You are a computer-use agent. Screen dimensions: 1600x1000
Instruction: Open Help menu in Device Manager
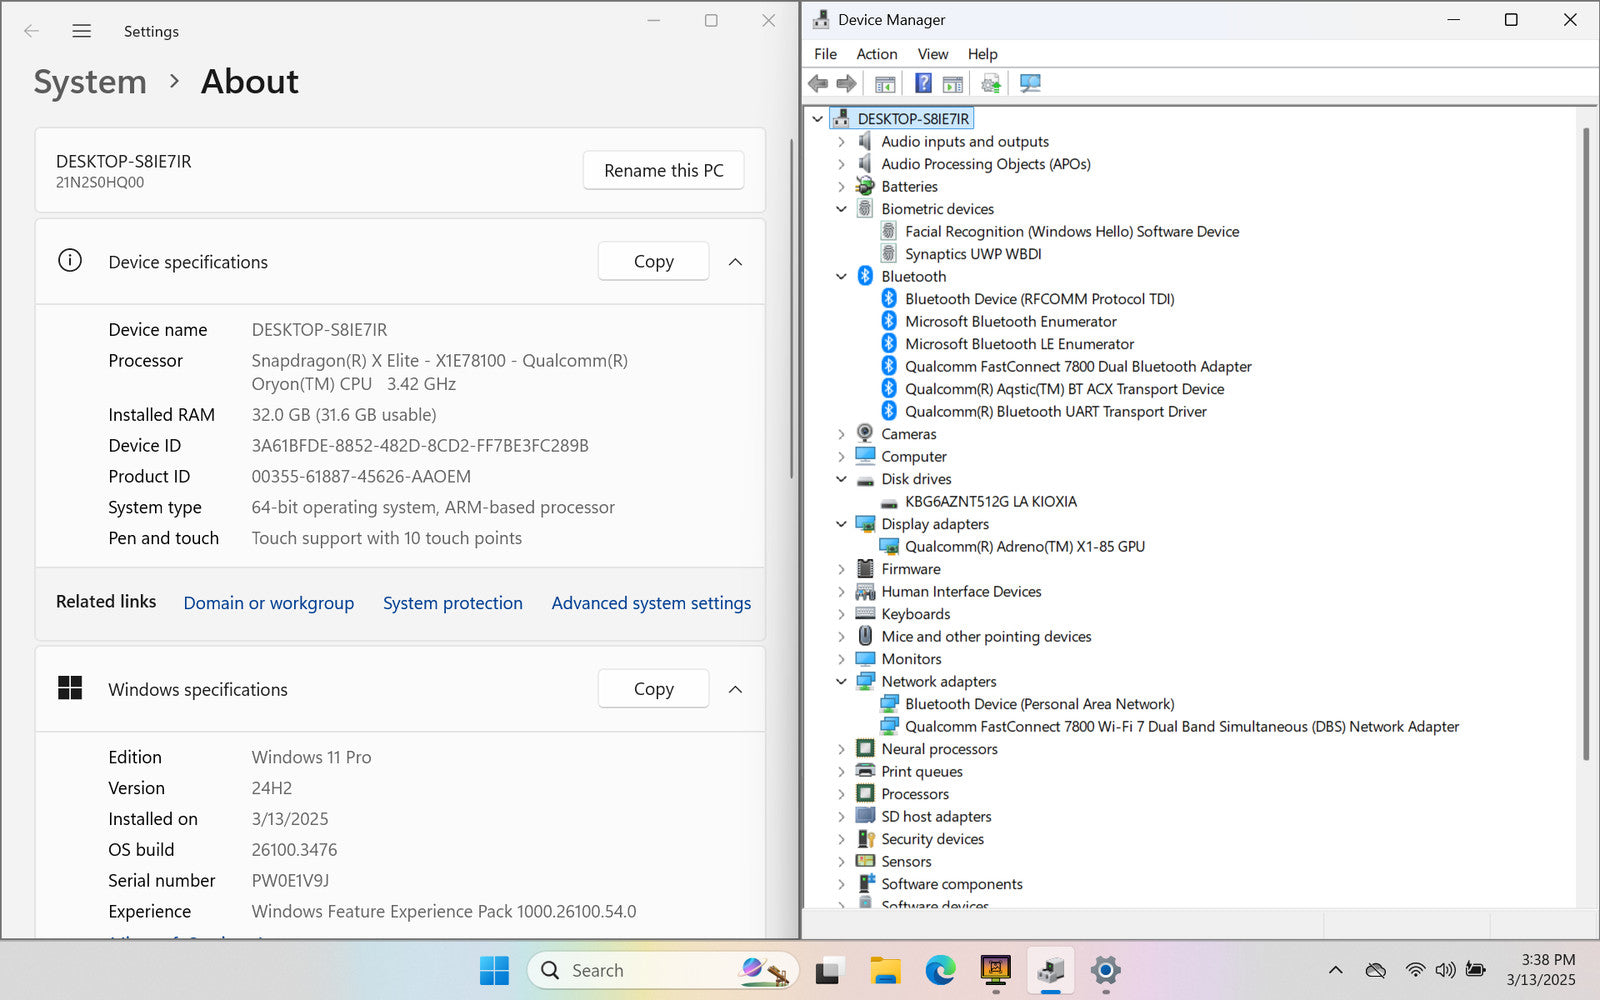click(x=982, y=54)
